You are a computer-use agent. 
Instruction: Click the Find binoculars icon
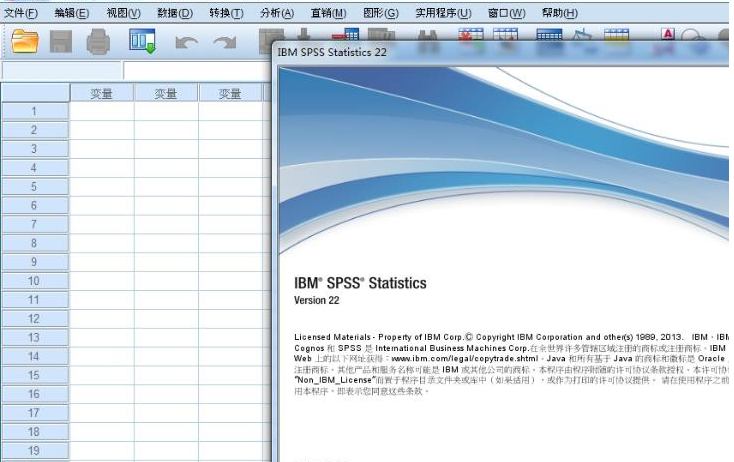click(x=427, y=36)
